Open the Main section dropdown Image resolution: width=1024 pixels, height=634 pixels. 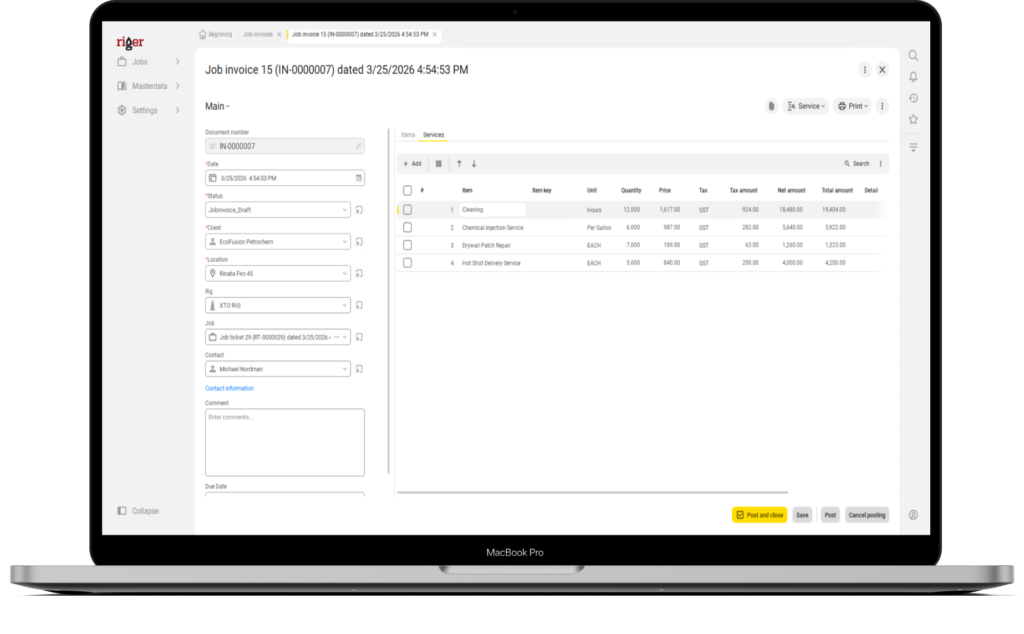[x=217, y=106]
